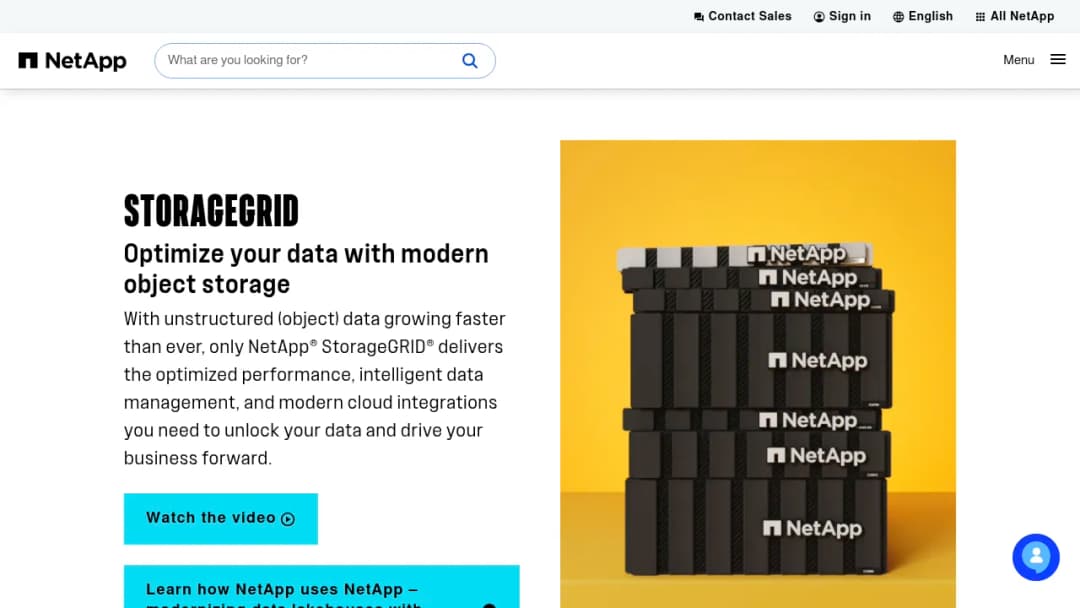
Task: Click the play icon in Watch the video
Action: tap(288, 519)
